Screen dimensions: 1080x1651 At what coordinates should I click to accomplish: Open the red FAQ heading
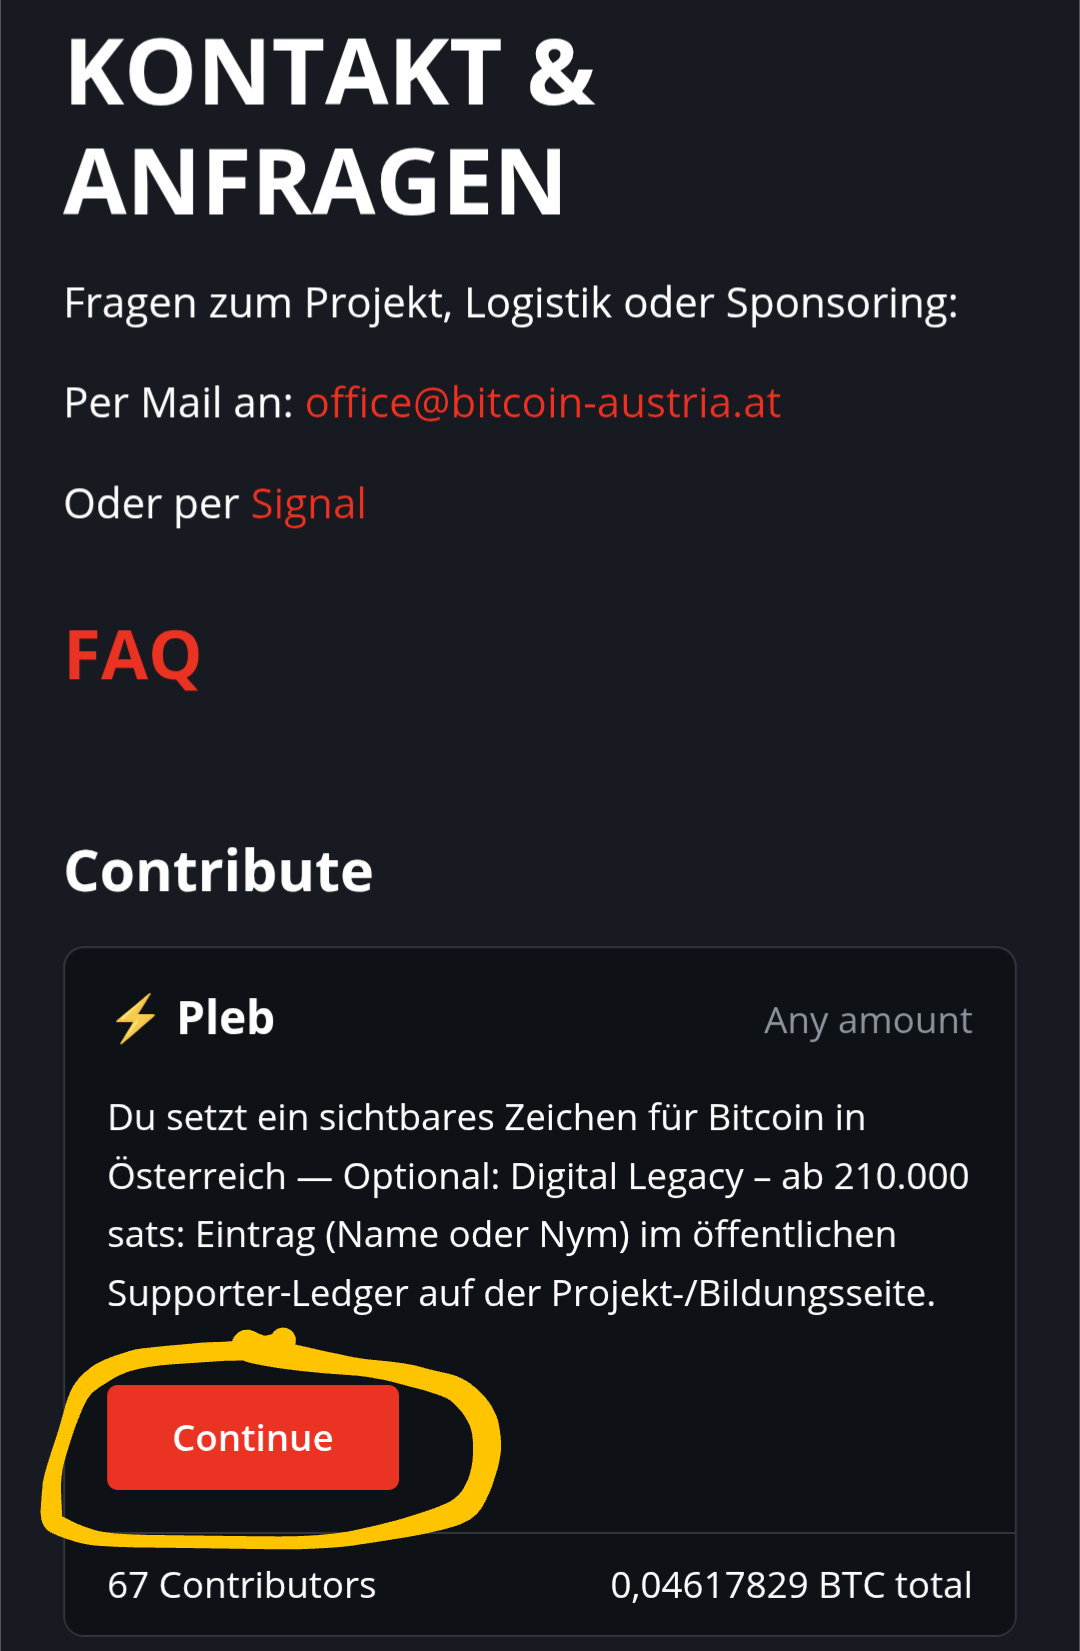[133, 656]
